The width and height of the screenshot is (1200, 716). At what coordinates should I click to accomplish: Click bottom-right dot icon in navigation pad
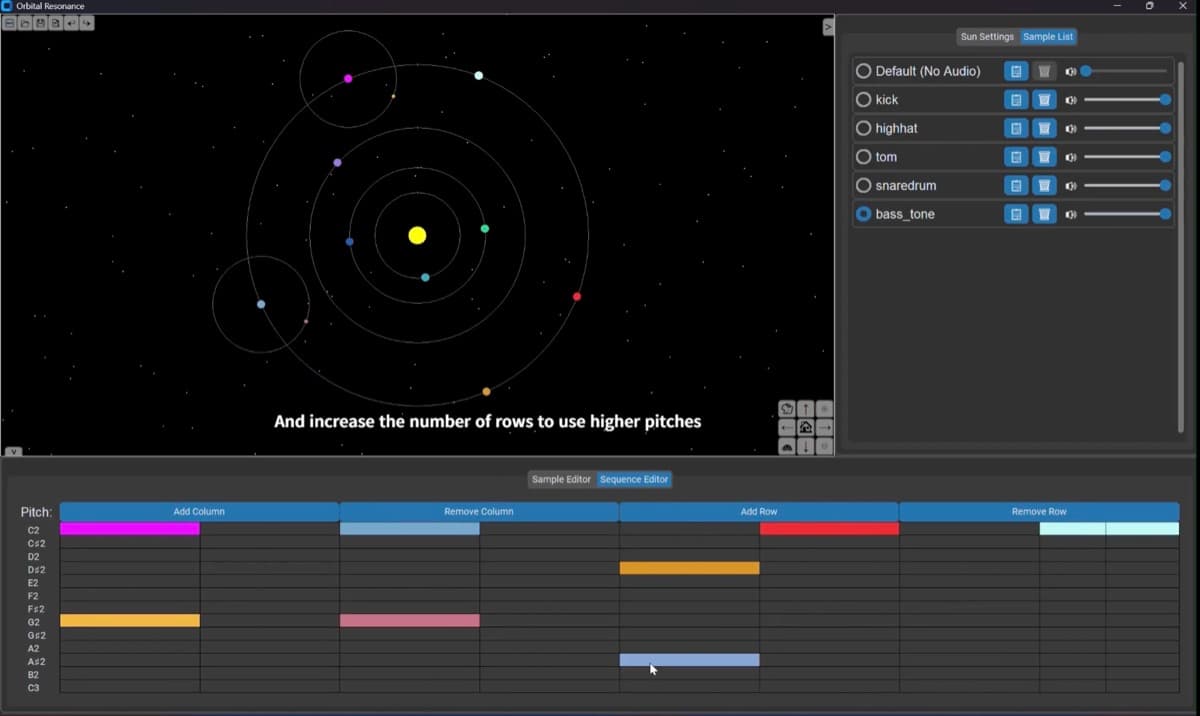(825, 447)
